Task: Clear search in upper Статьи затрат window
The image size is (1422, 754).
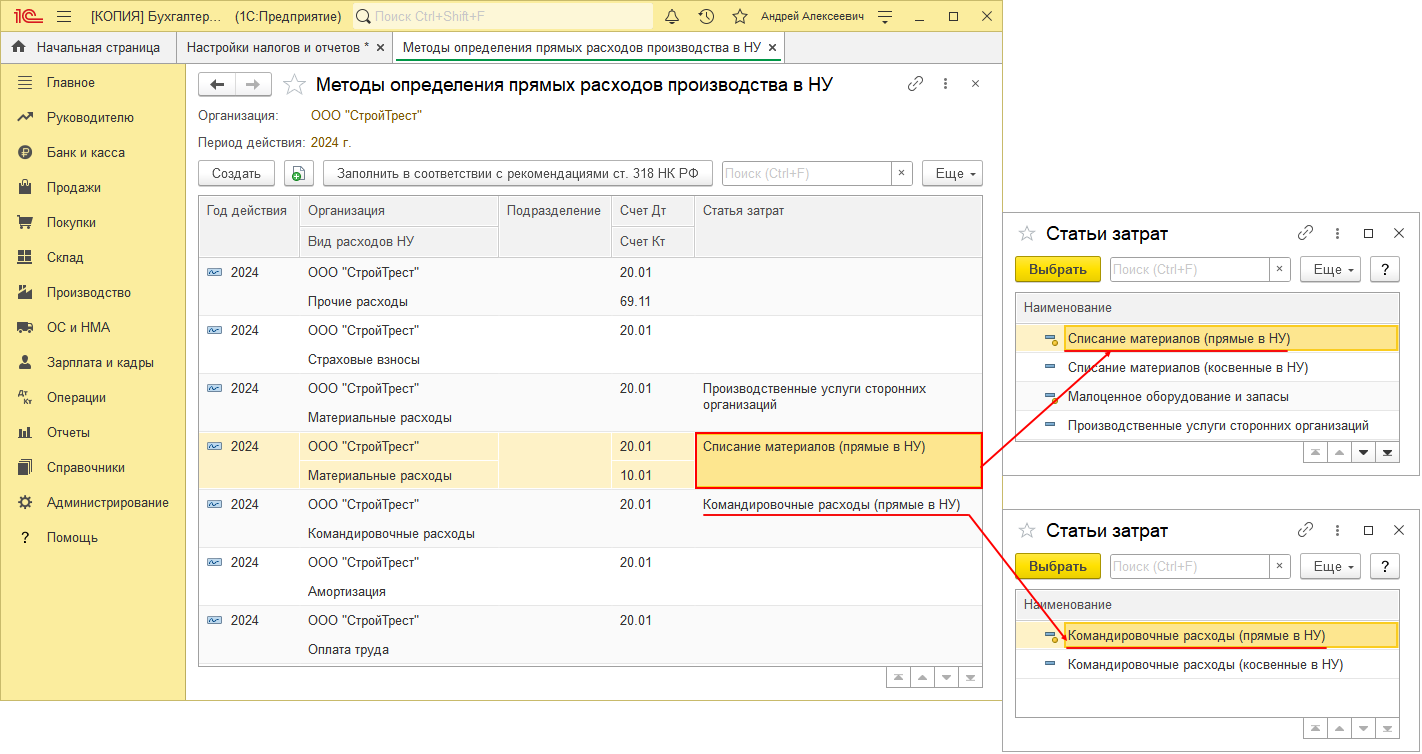Action: pos(1280,269)
